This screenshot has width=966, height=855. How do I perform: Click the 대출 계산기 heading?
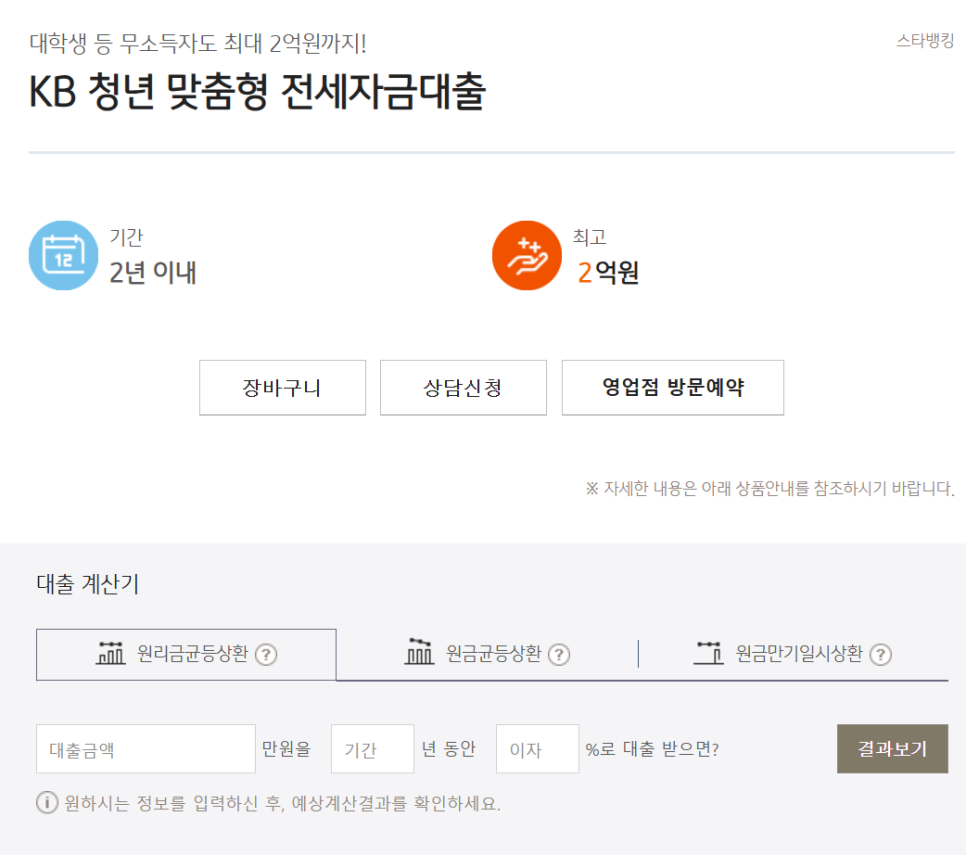pyautogui.click(x=88, y=583)
